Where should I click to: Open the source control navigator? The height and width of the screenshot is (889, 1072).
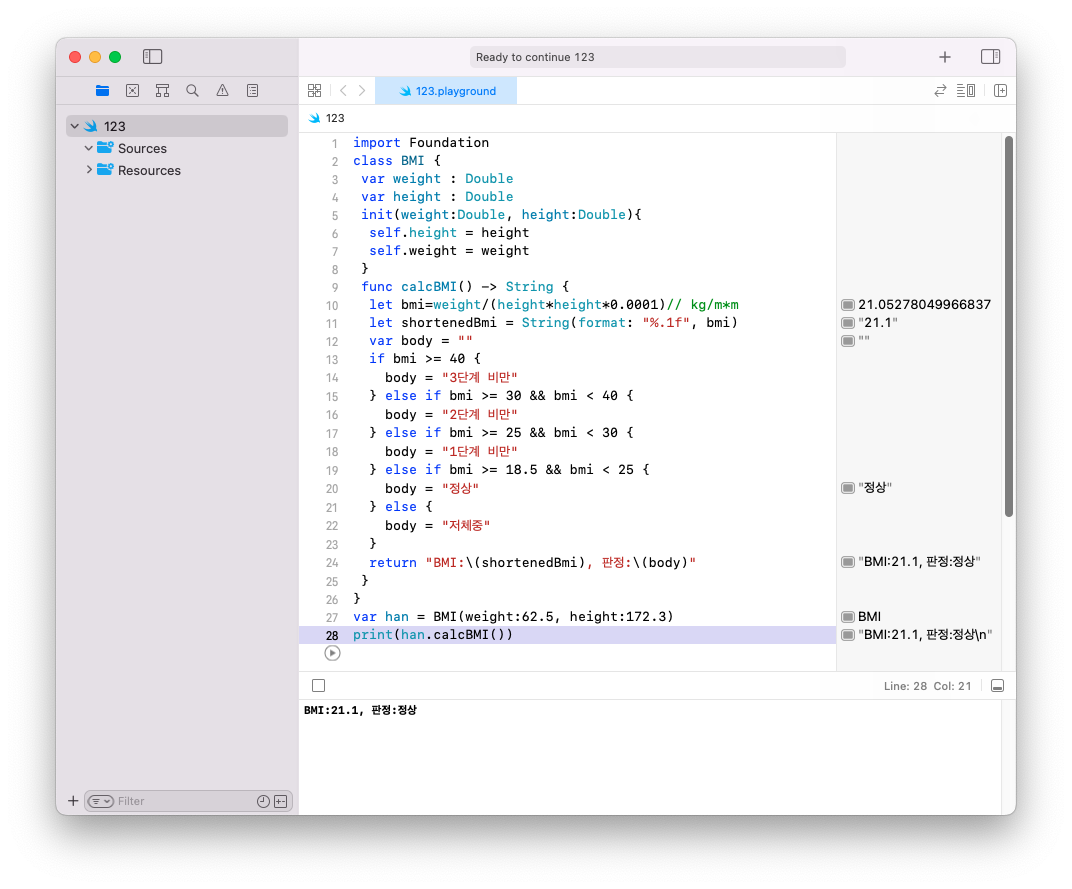[133, 90]
